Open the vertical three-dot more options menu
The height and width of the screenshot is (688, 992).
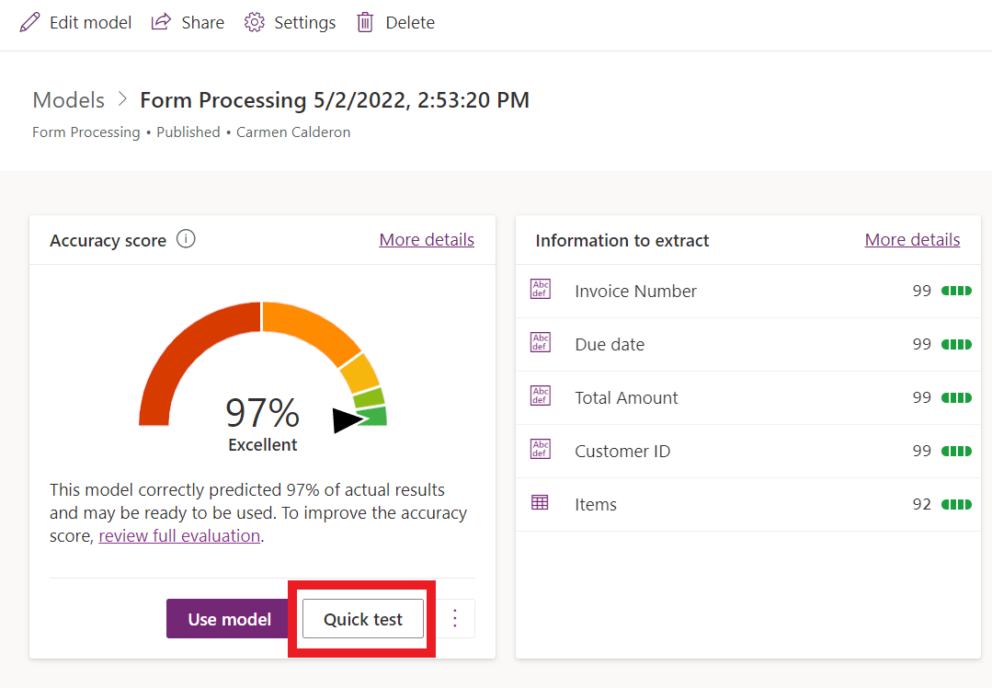tap(455, 619)
